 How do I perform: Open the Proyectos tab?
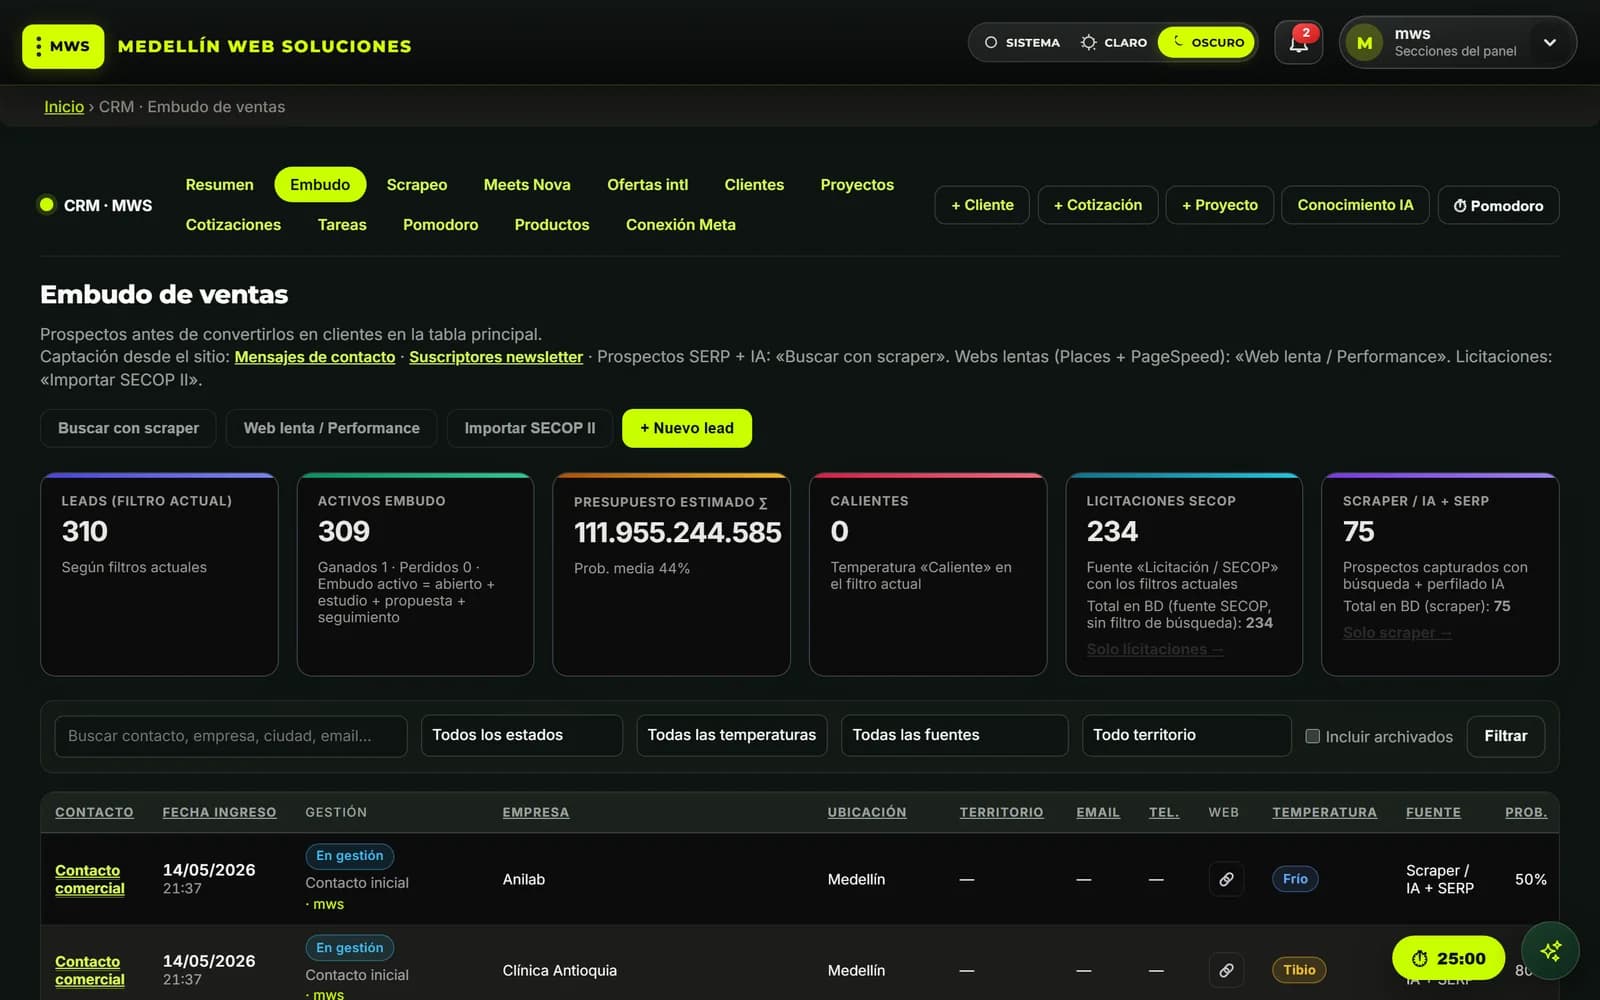[x=857, y=185]
